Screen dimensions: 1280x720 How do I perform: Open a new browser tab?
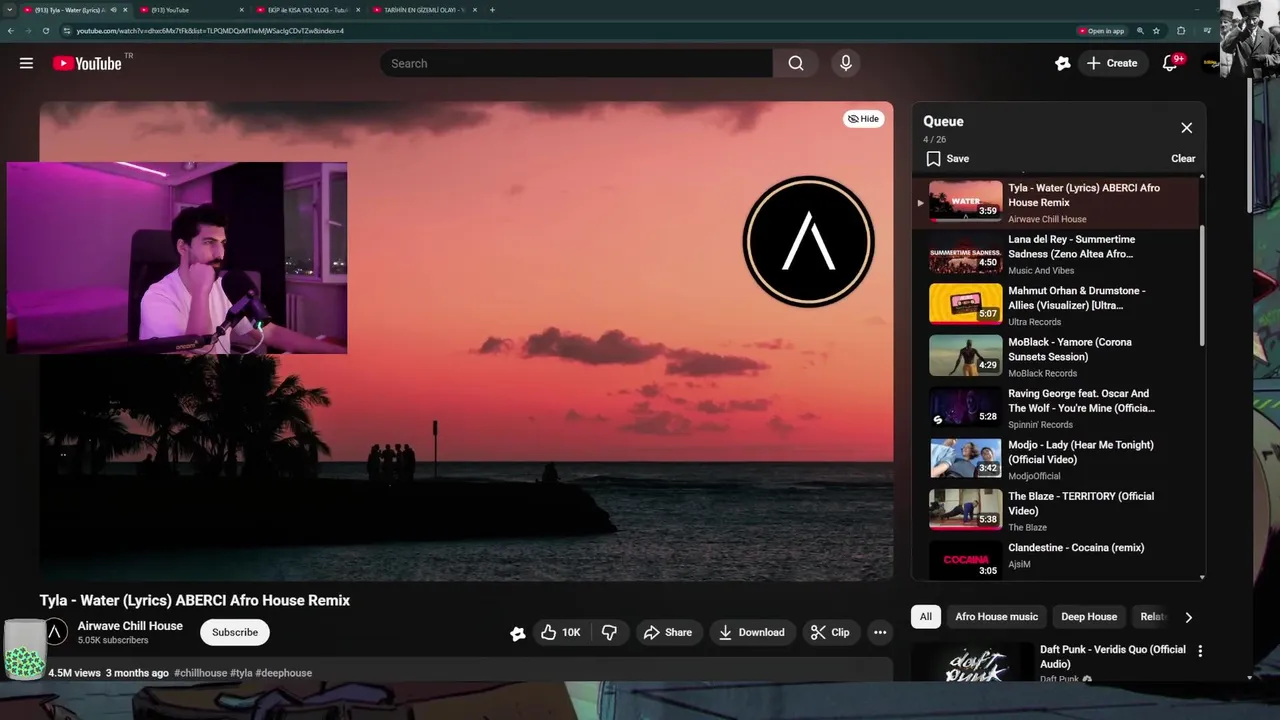pos(492,10)
